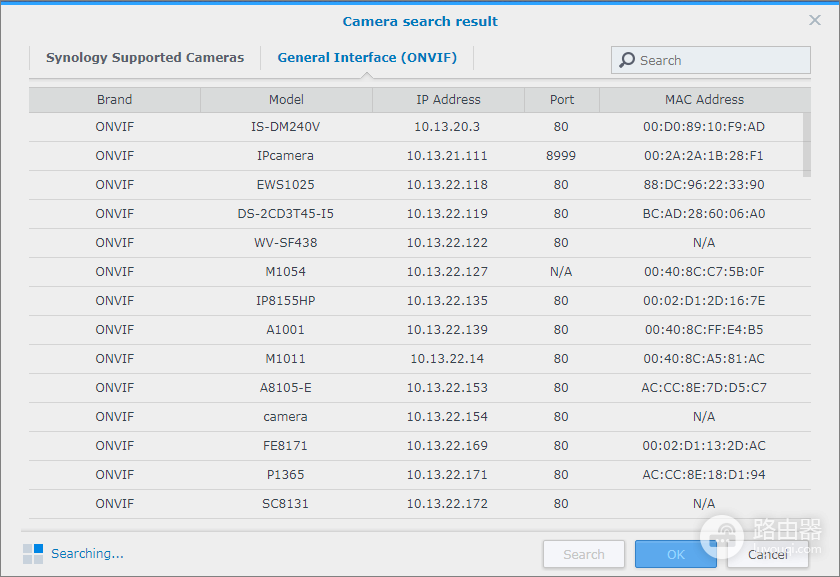Sort by the Brand column header
The height and width of the screenshot is (577, 840).
(x=115, y=100)
